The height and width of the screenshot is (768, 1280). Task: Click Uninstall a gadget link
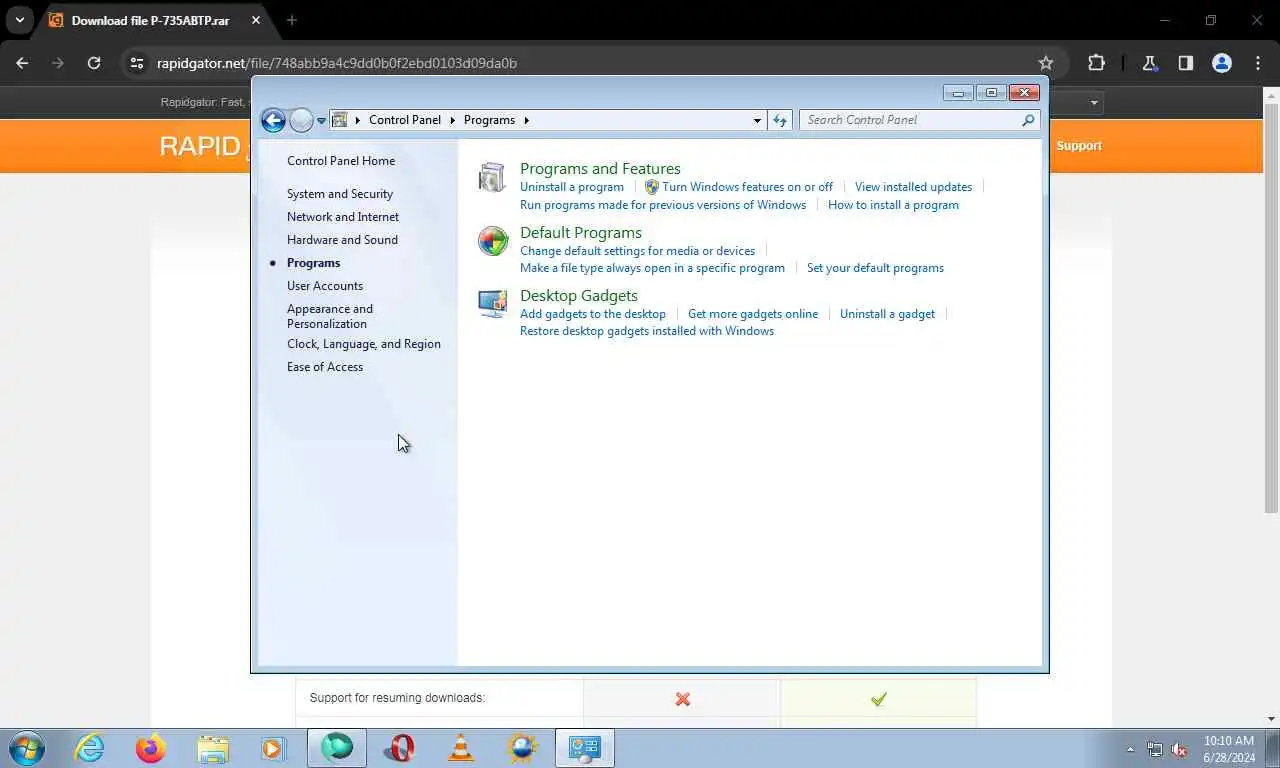(x=887, y=314)
